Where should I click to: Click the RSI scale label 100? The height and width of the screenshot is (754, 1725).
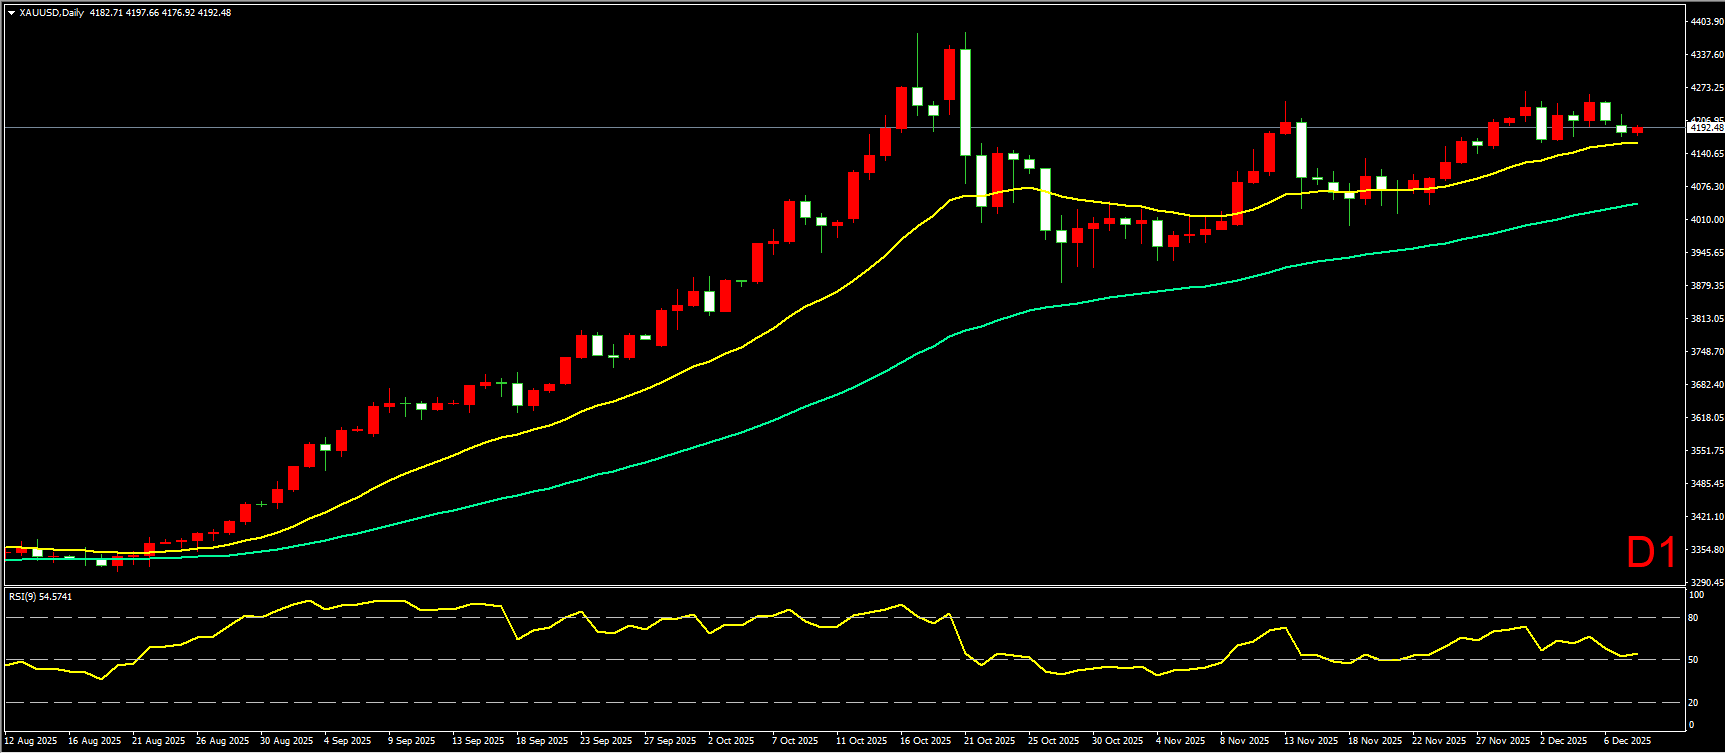click(x=1695, y=595)
